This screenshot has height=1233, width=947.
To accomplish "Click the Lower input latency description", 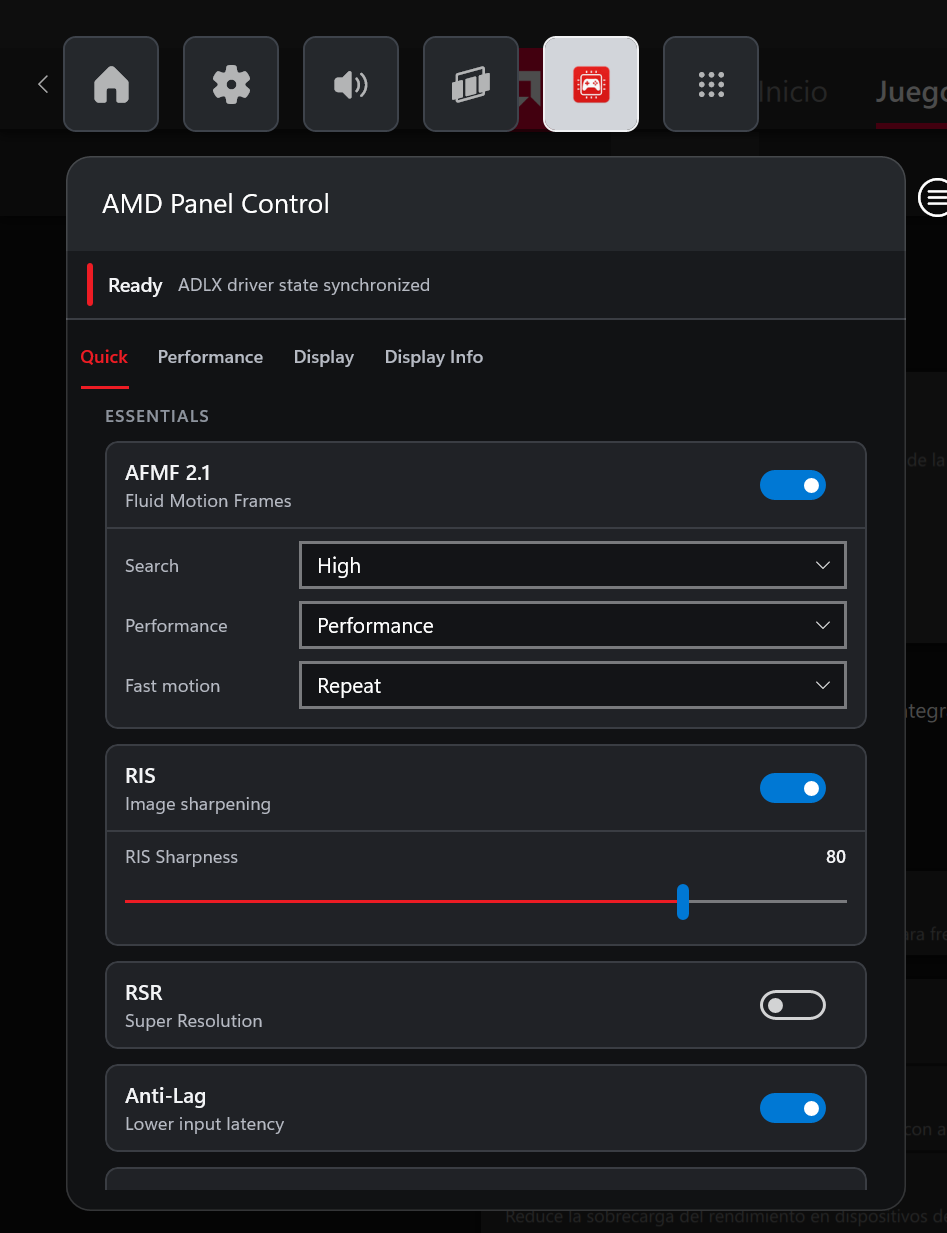I will pos(205,1124).
